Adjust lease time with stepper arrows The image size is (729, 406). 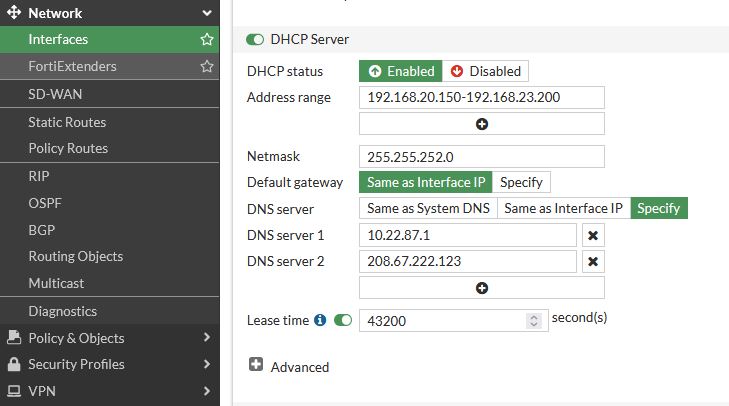534,320
